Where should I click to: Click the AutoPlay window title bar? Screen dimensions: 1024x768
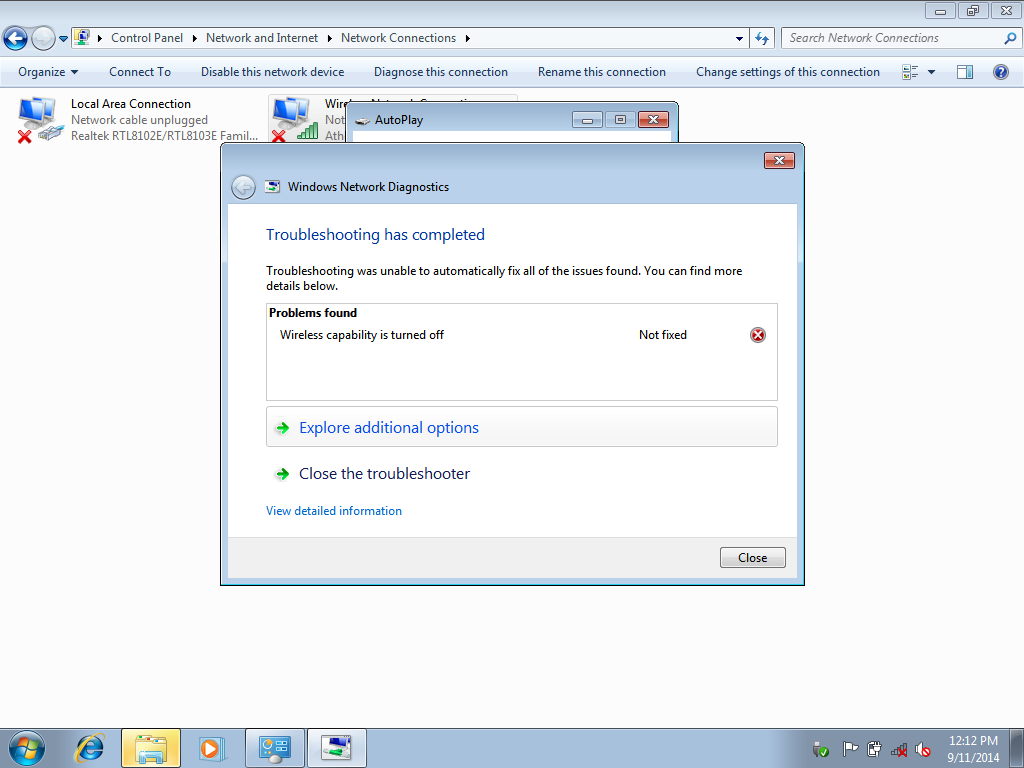pyautogui.click(x=464, y=120)
